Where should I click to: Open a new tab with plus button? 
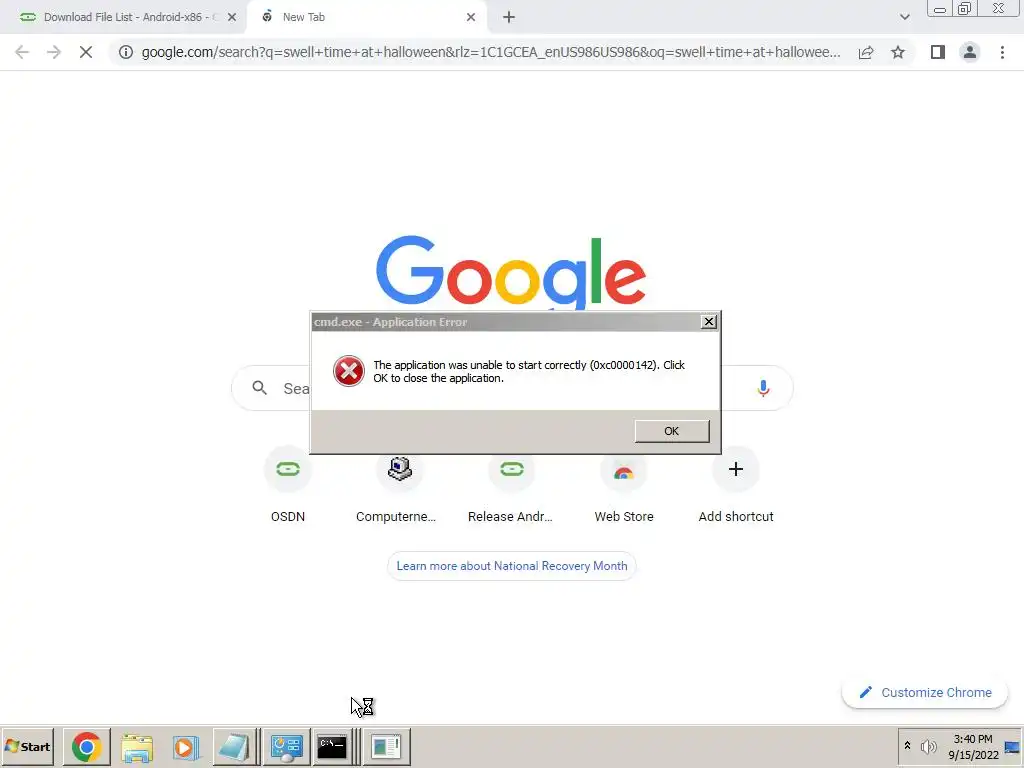pyautogui.click(x=509, y=17)
